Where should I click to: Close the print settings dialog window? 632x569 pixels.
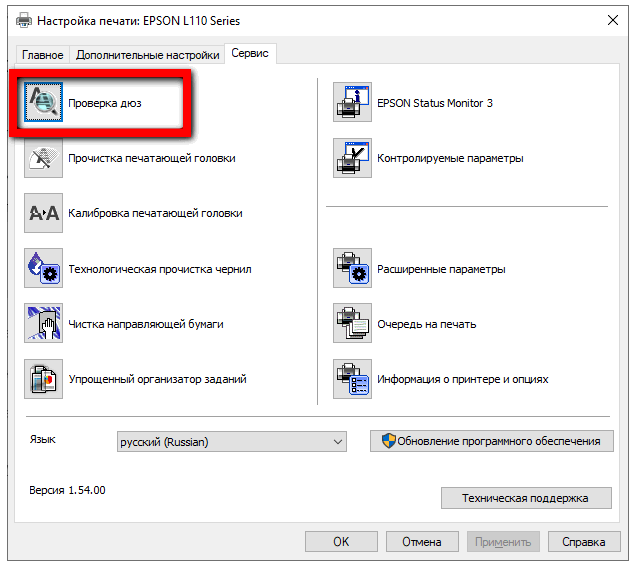[610, 20]
